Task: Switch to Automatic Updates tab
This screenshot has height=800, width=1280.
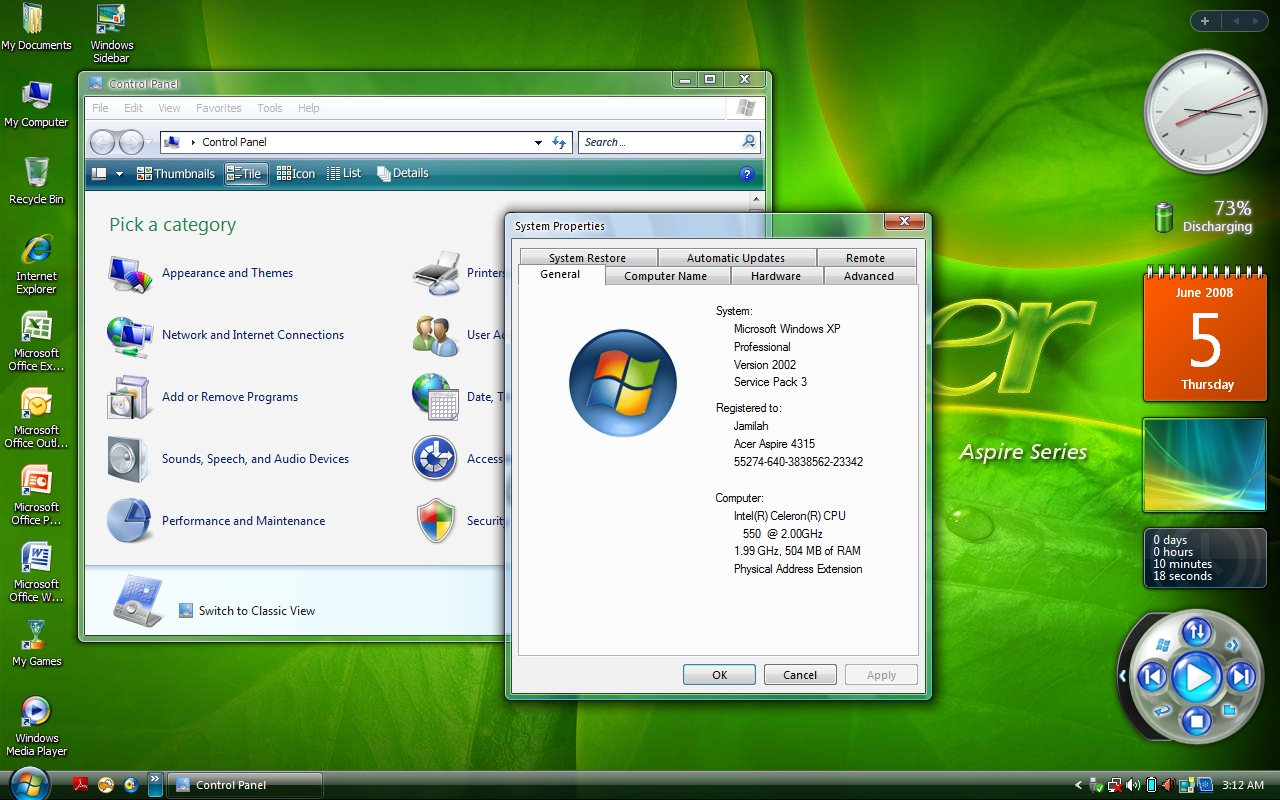Action: [736, 258]
